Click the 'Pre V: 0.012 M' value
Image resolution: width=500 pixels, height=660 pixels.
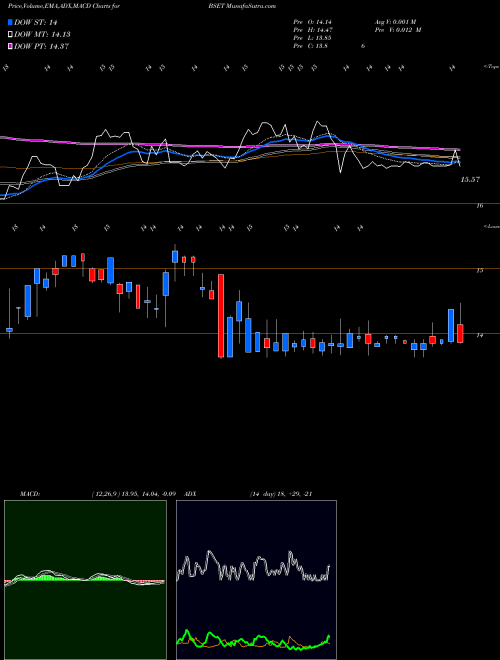pos(397,30)
